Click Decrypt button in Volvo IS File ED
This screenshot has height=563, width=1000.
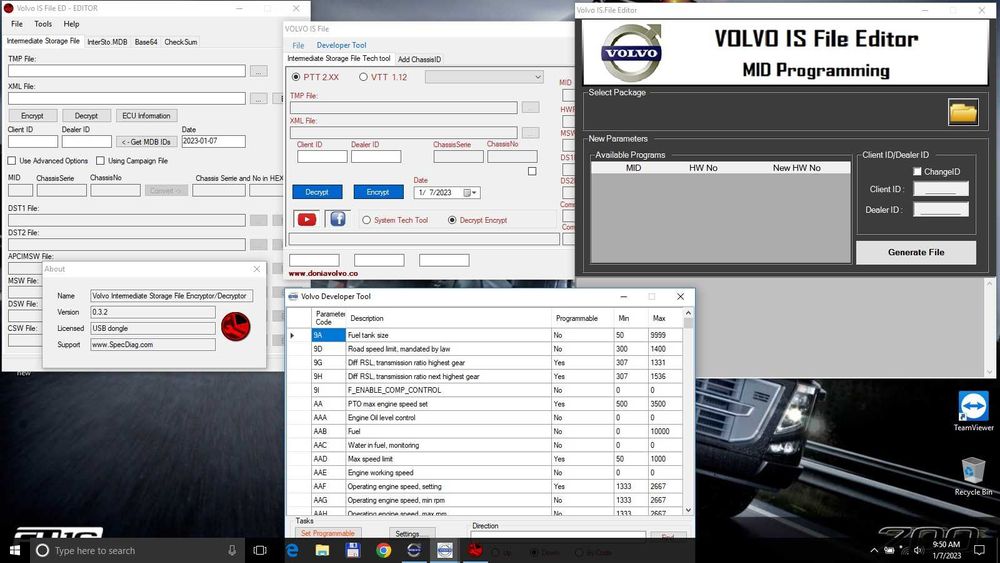[86, 115]
